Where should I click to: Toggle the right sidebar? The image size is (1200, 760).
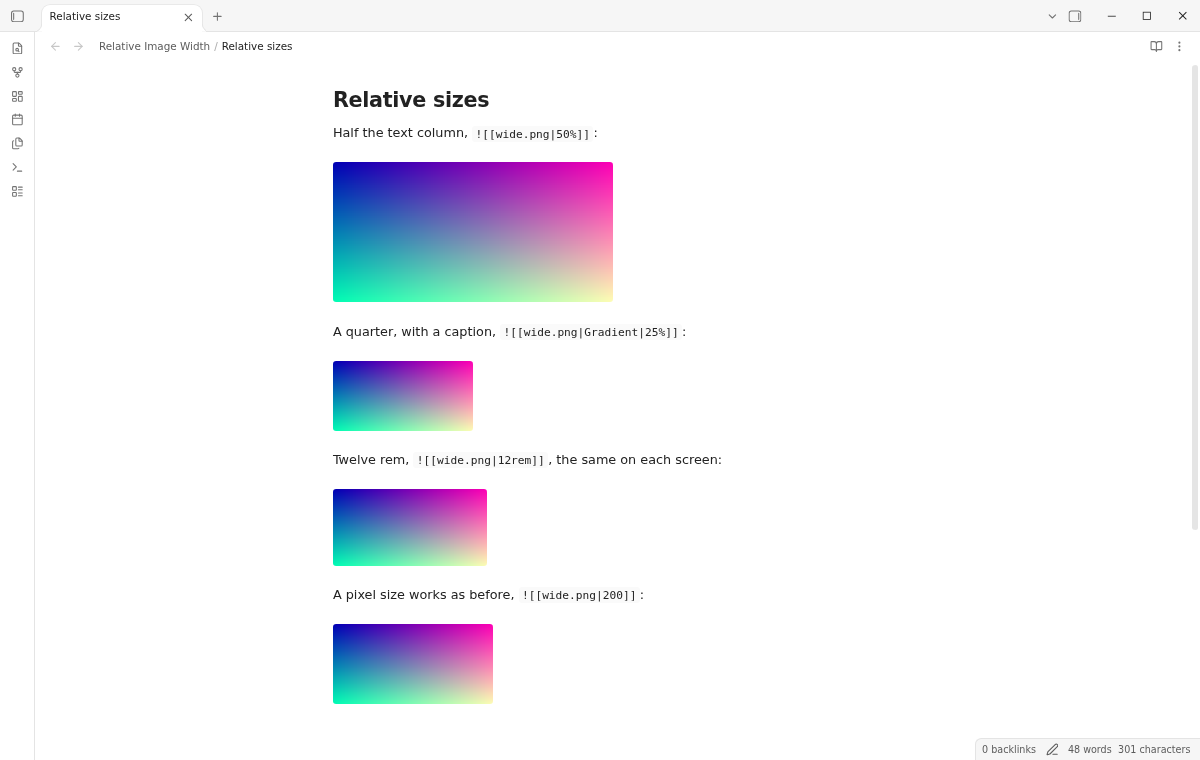click(1075, 16)
